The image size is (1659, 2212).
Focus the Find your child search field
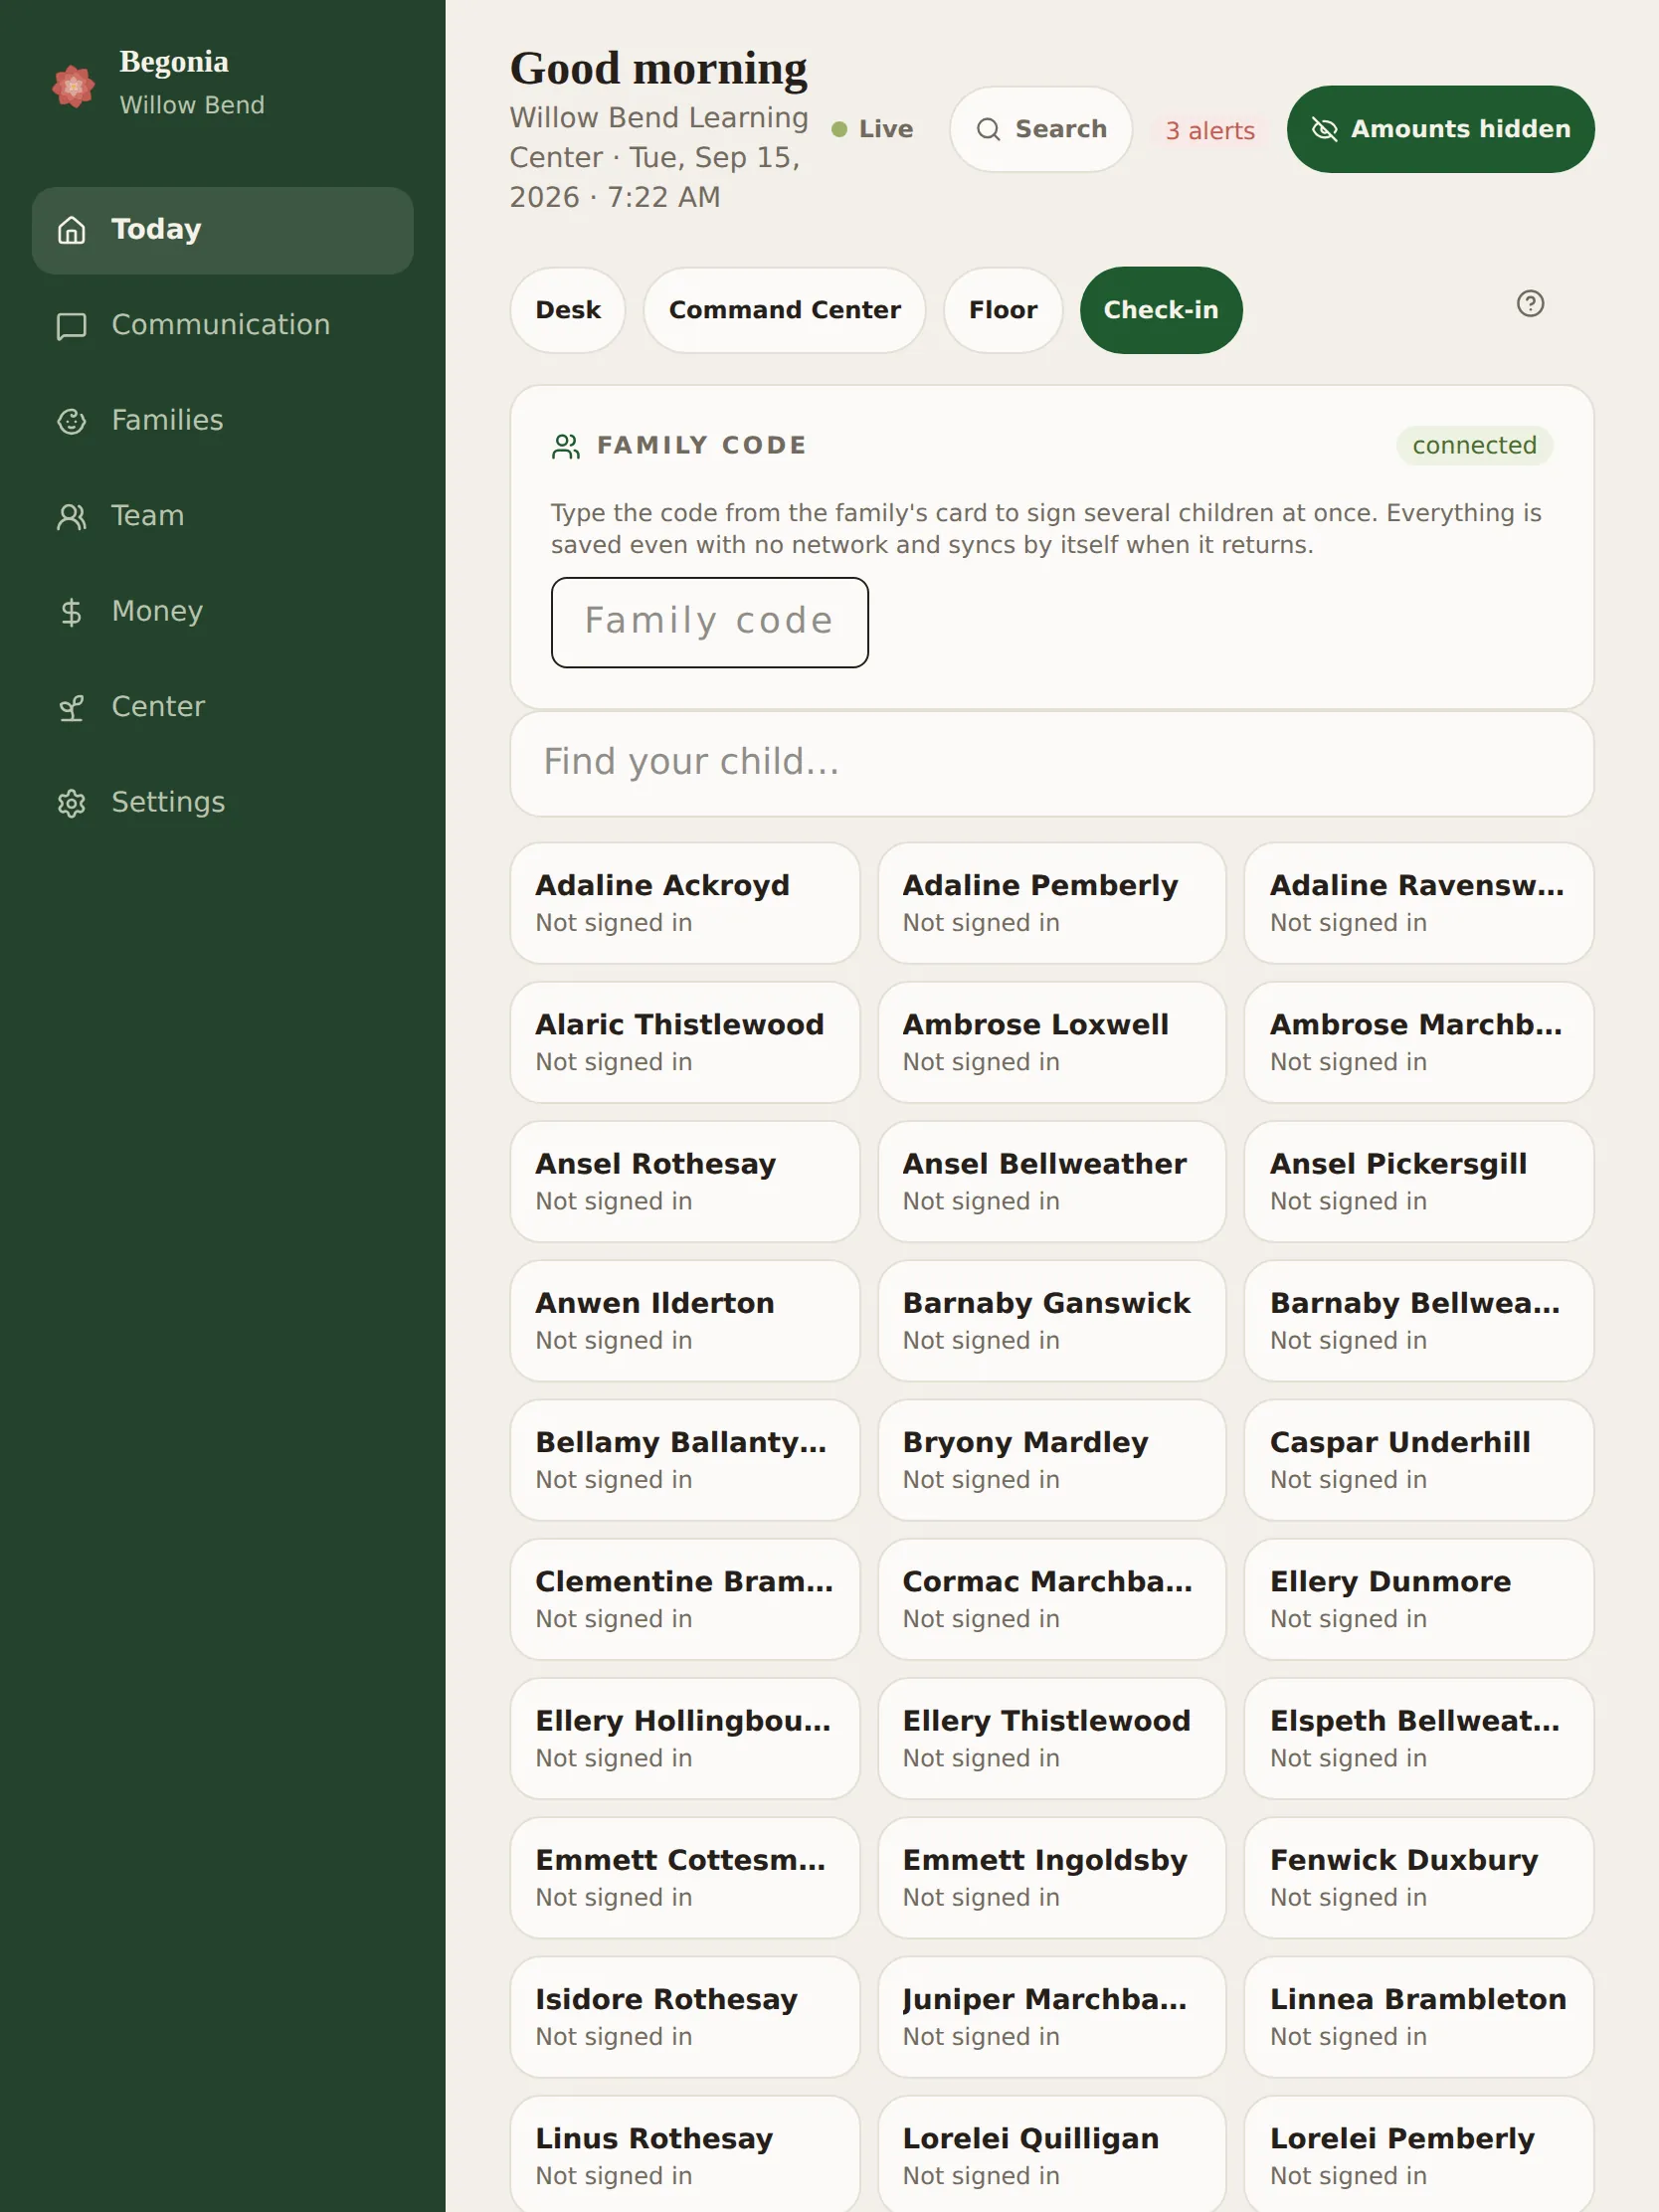click(x=1051, y=763)
